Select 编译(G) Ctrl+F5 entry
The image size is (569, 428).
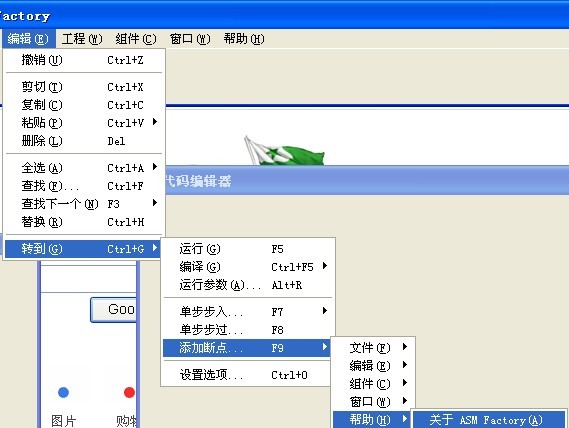pos(247,267)
